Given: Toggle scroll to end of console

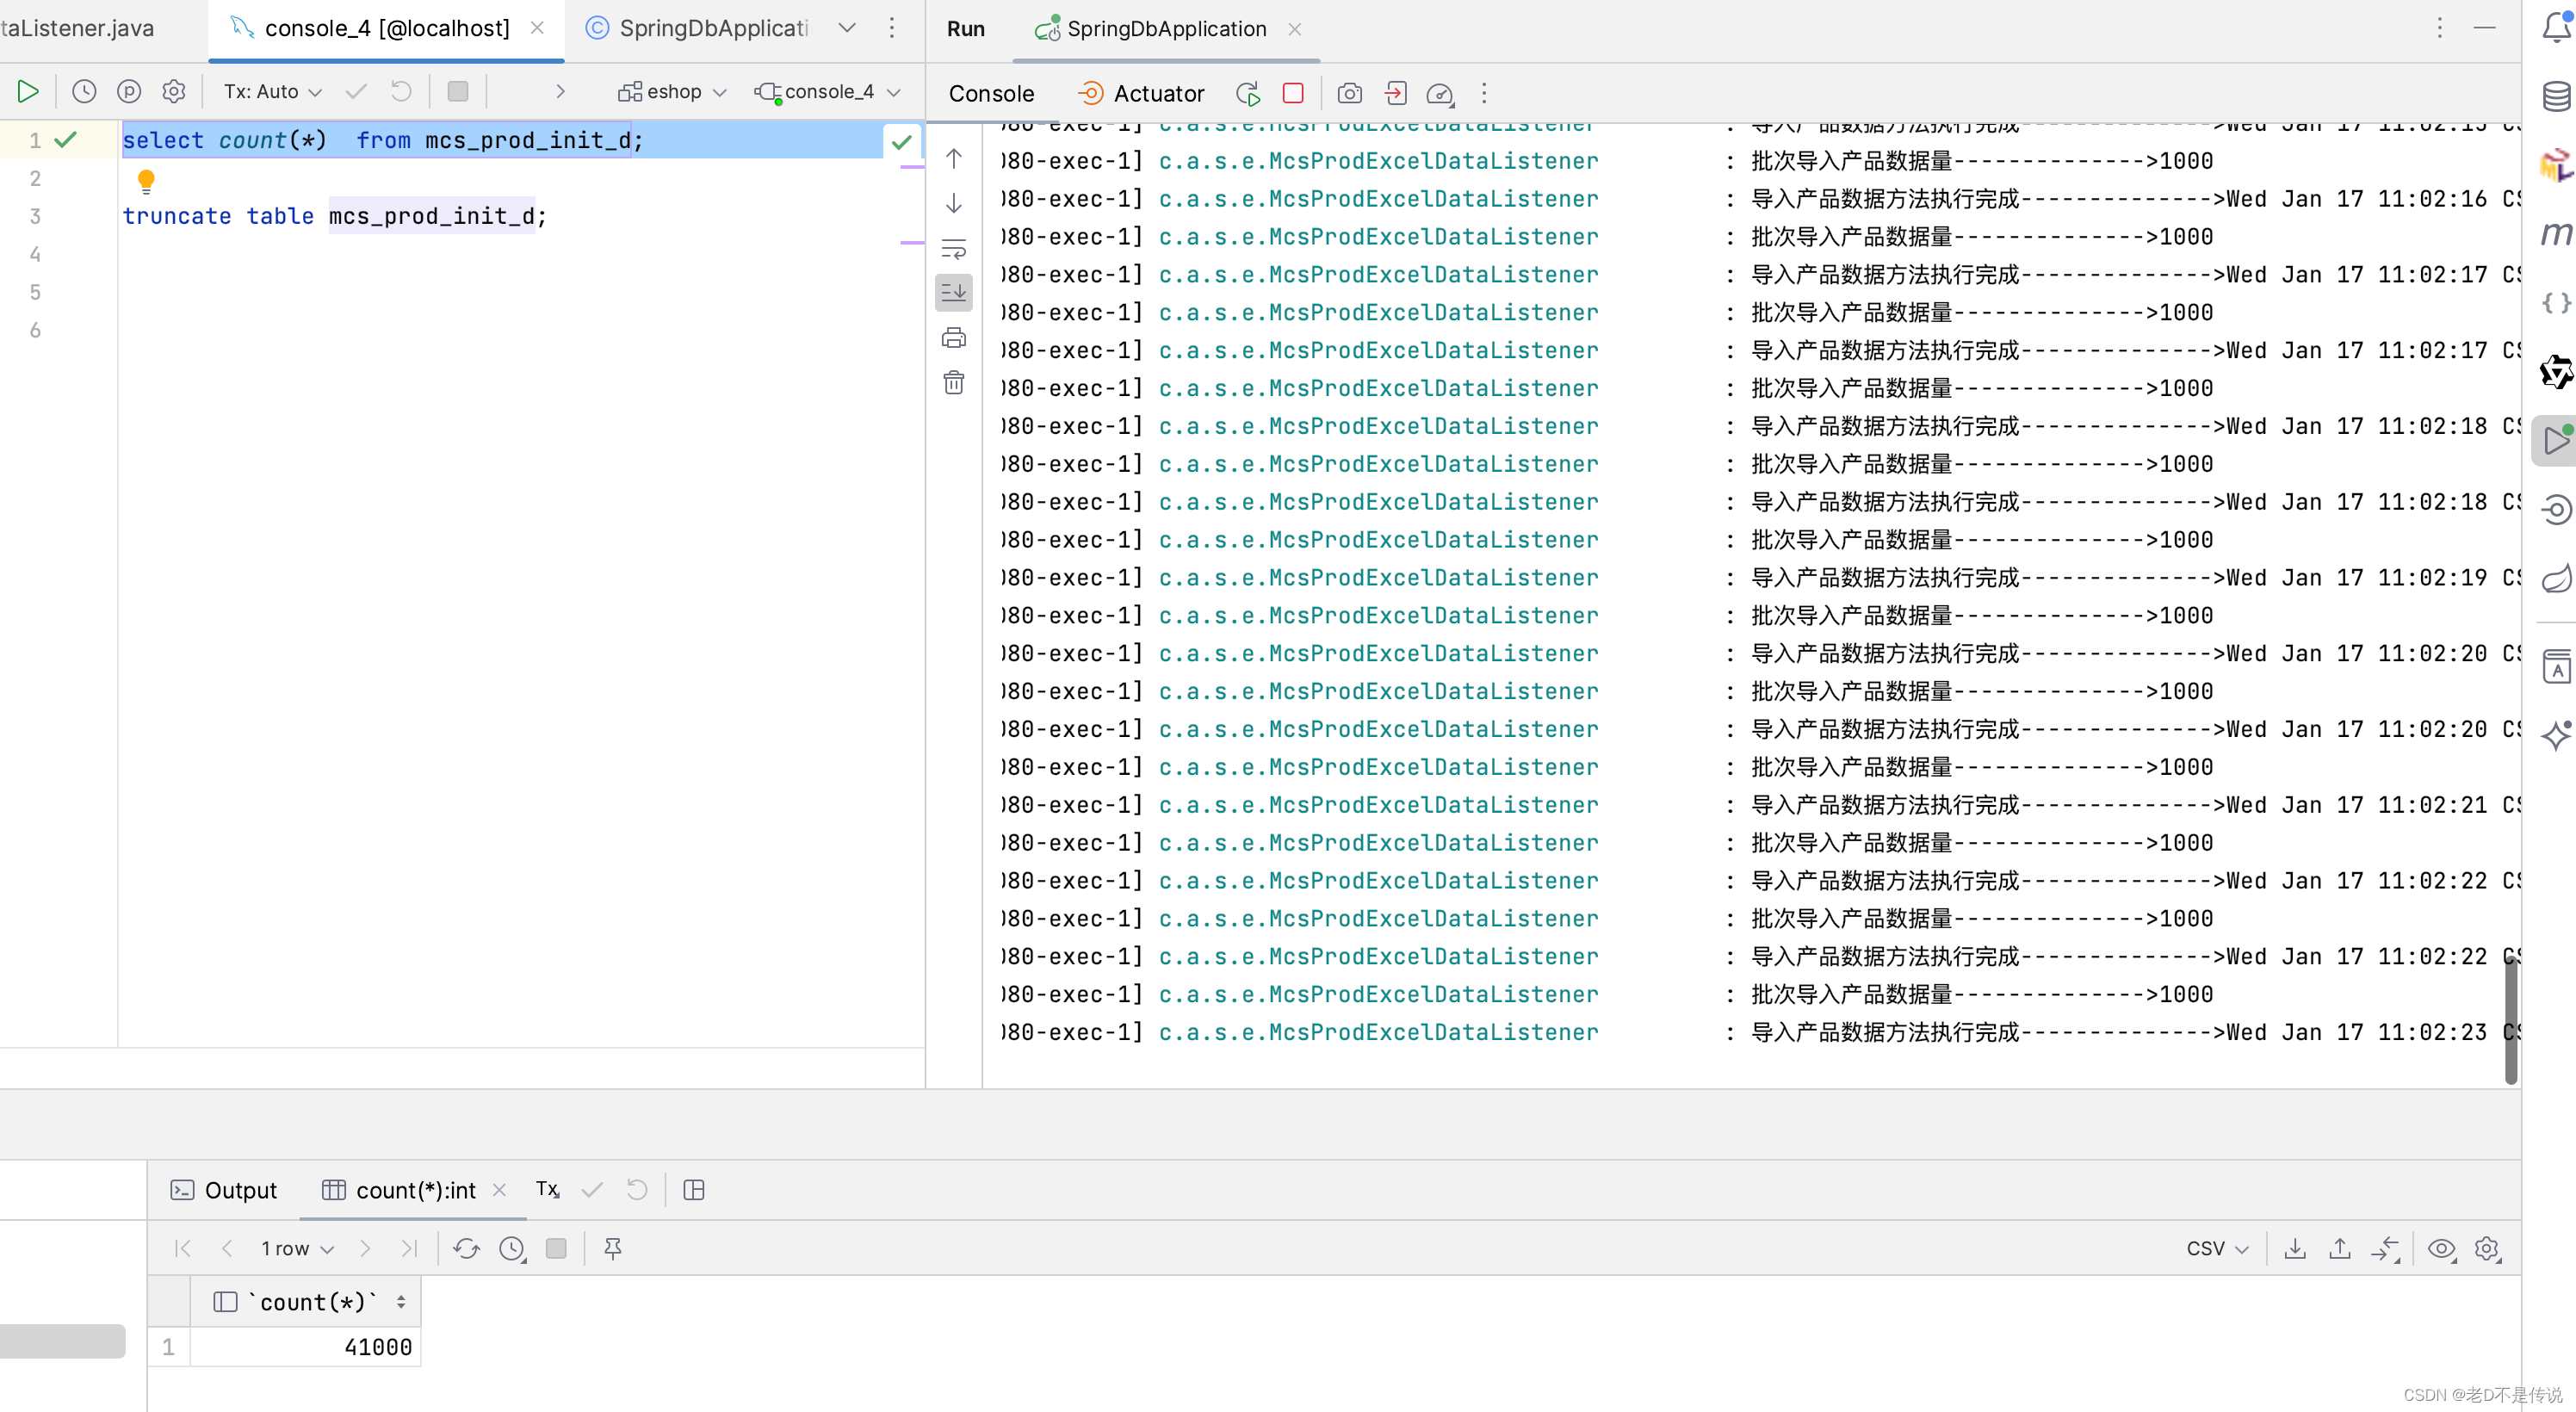Looking at the screenshot, I should (x=954, y=292).
